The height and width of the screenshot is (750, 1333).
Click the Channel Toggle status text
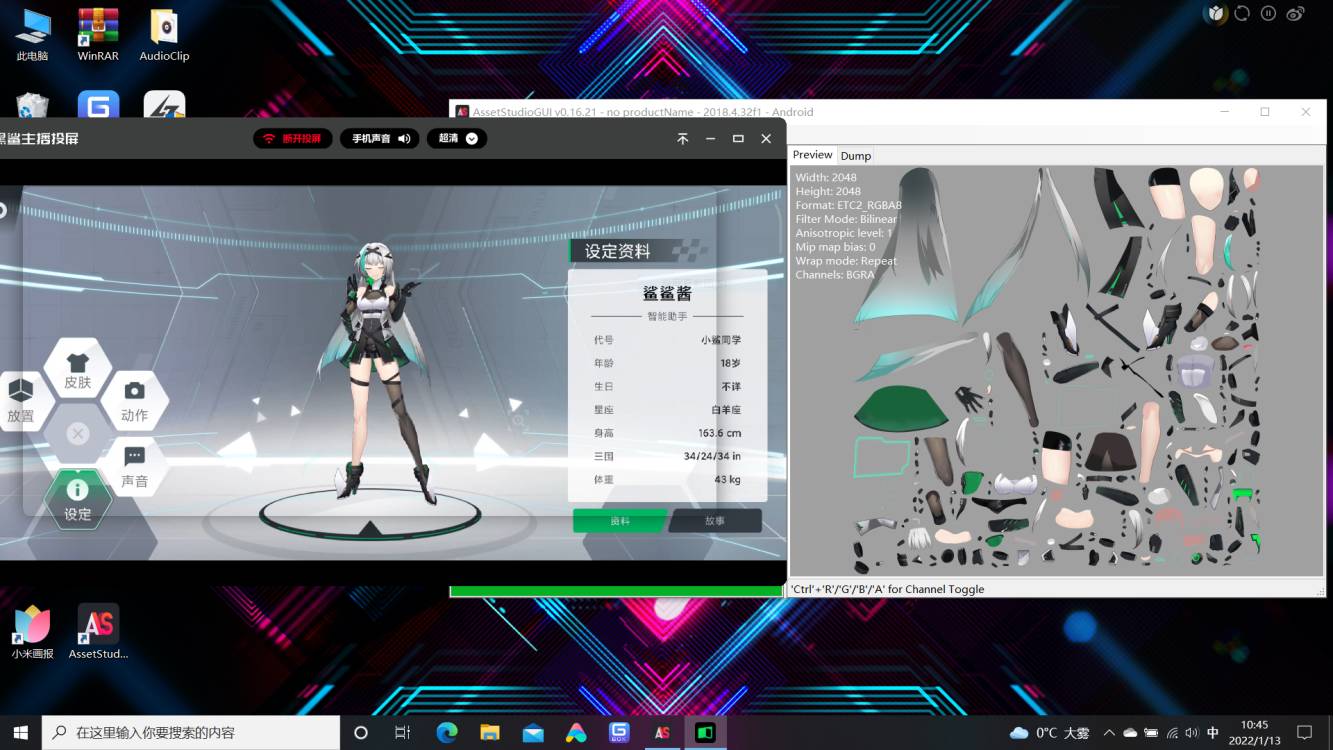point(887,589)
